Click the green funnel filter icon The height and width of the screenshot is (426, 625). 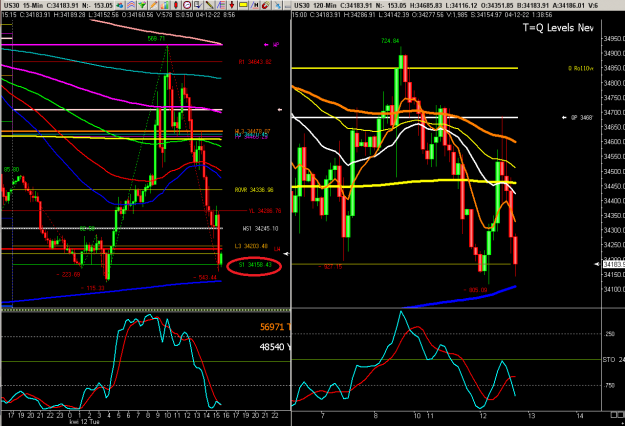click(142, 5)
